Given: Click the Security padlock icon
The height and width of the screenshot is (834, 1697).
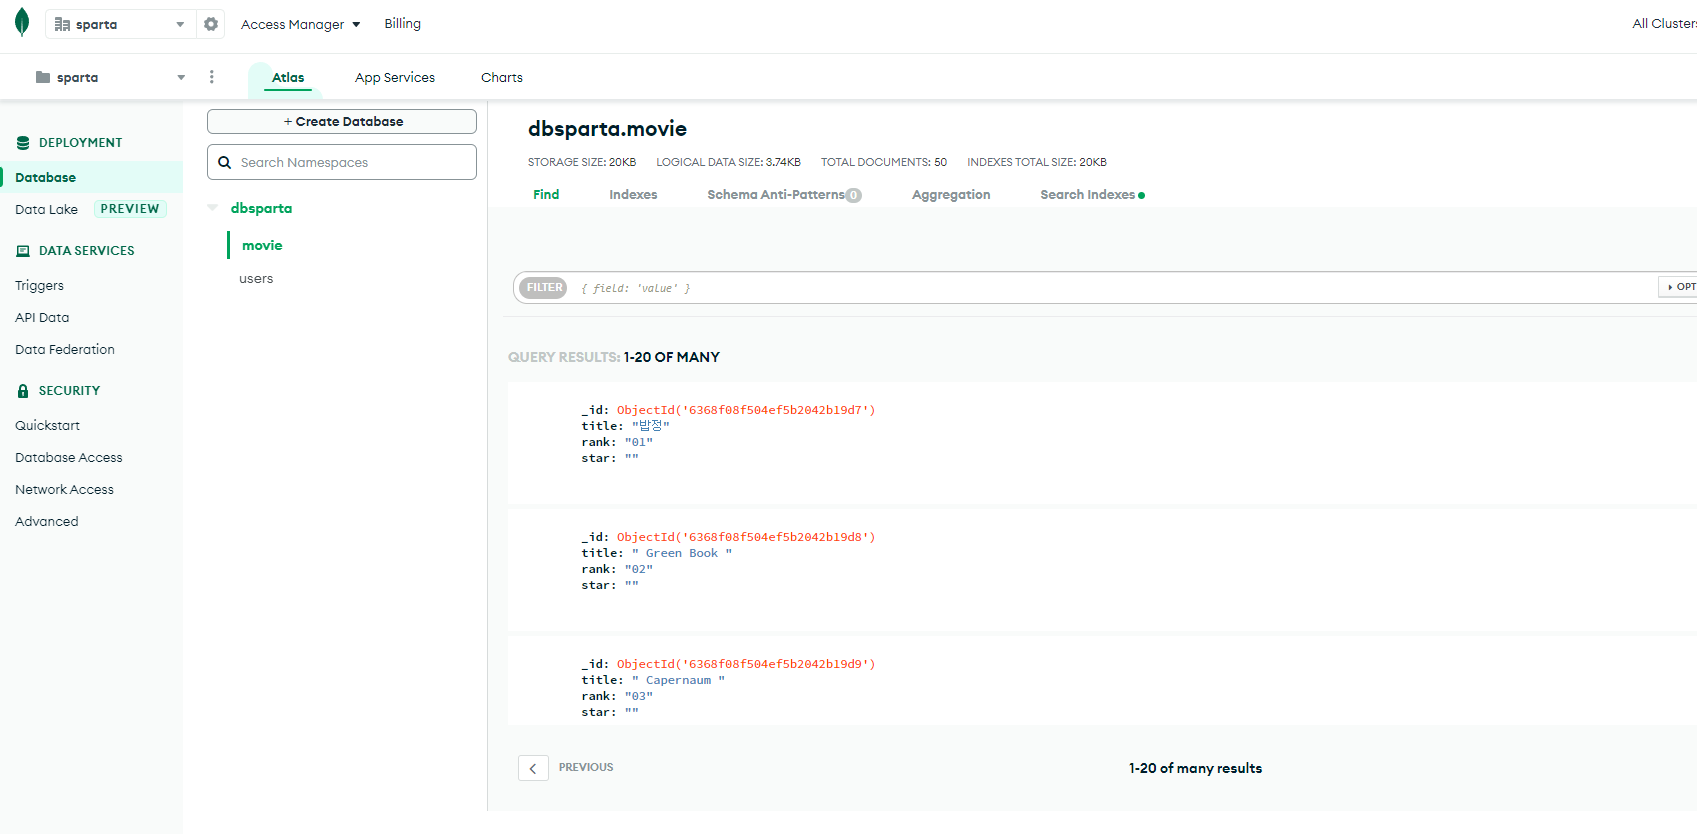Looking at the screenshot, I should tap(23, 391).
